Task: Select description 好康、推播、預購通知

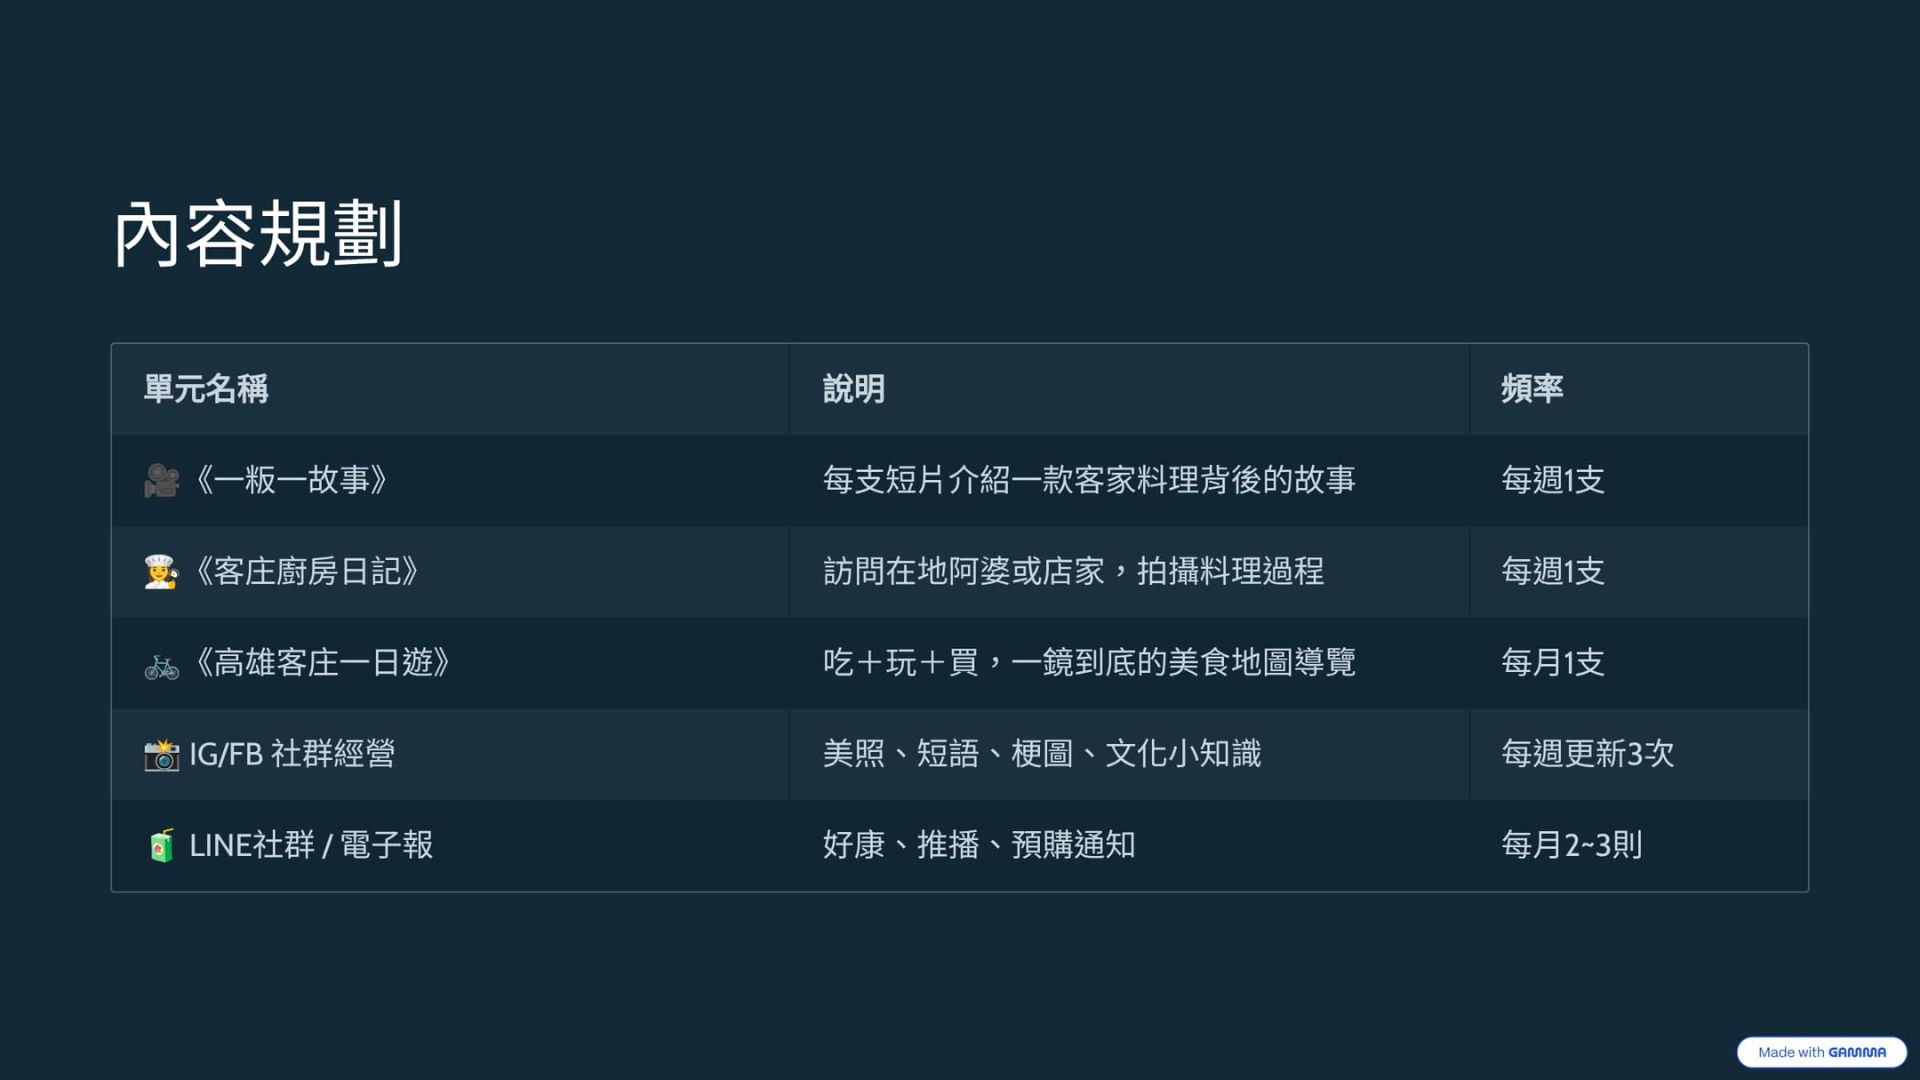Action: tap(979, 845)
